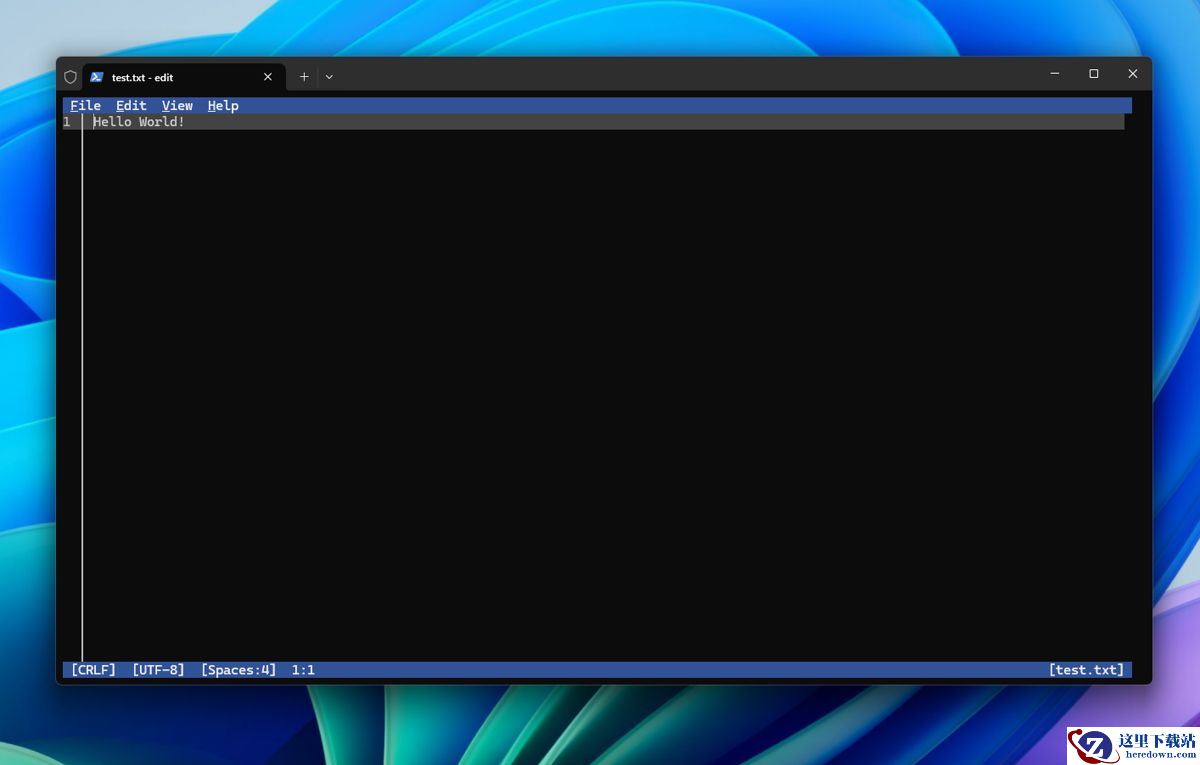1200x765 pixels.
Task: Click the test.txt filename in the status bar
Action: coord(1086,670)
